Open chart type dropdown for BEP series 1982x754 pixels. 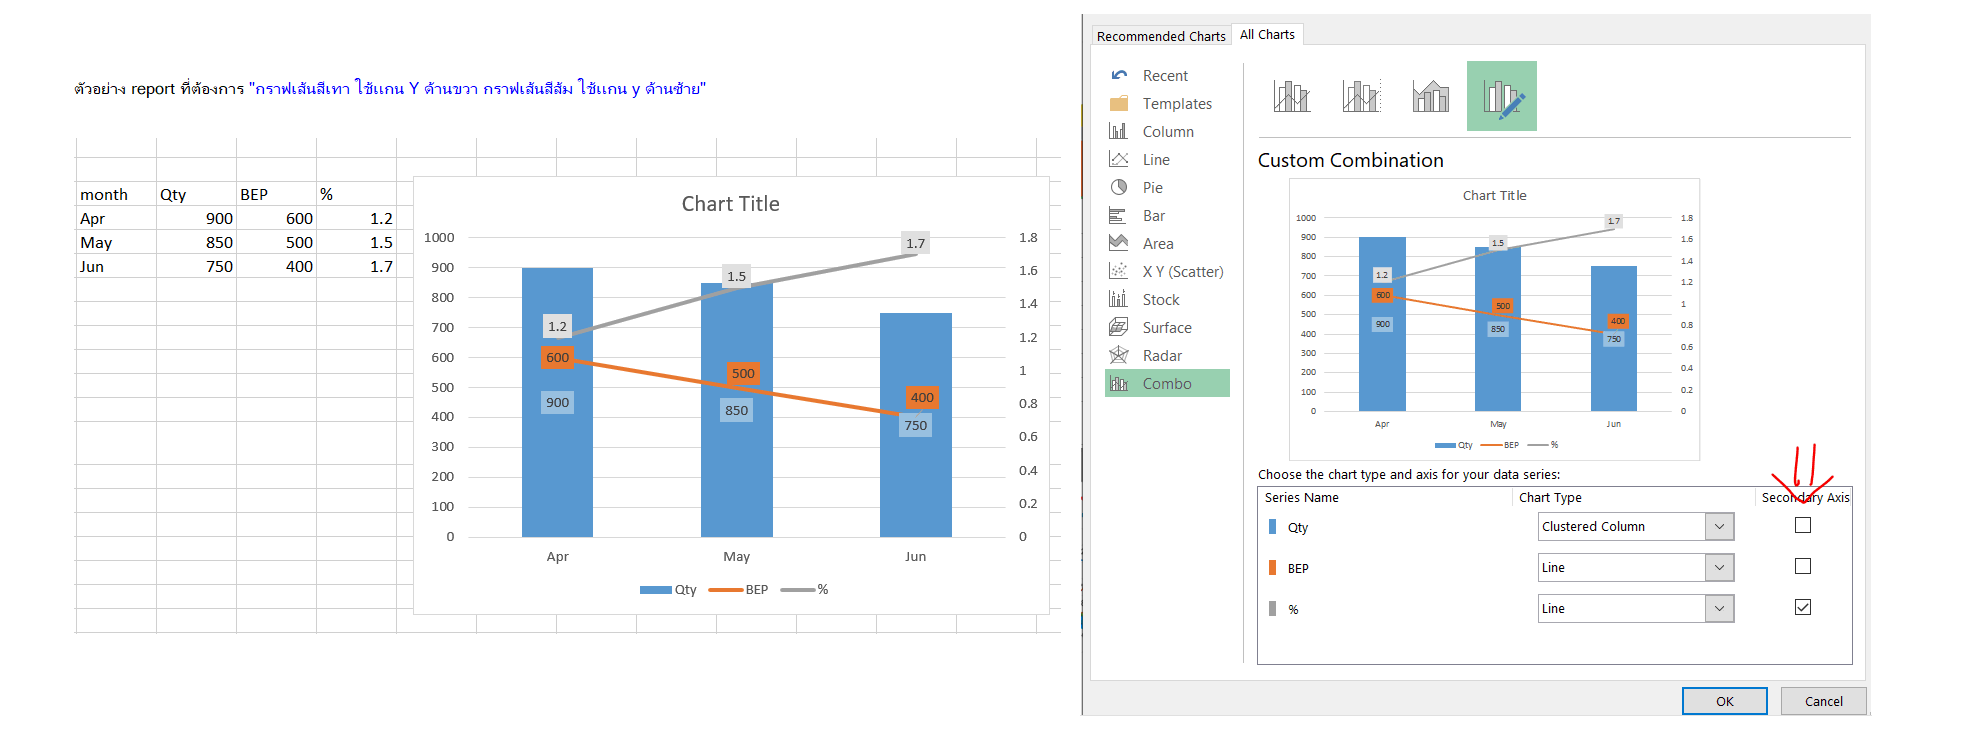coord(1719,567)
